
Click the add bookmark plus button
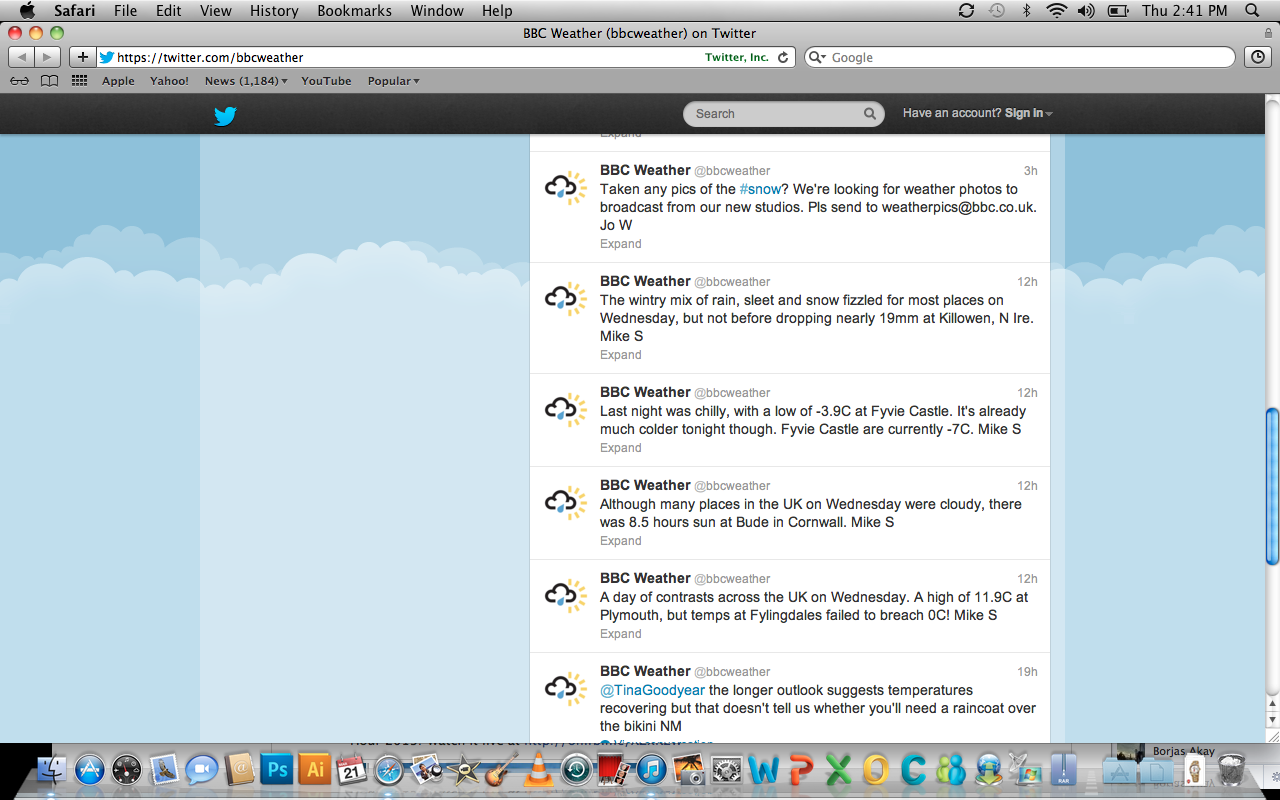82,57
